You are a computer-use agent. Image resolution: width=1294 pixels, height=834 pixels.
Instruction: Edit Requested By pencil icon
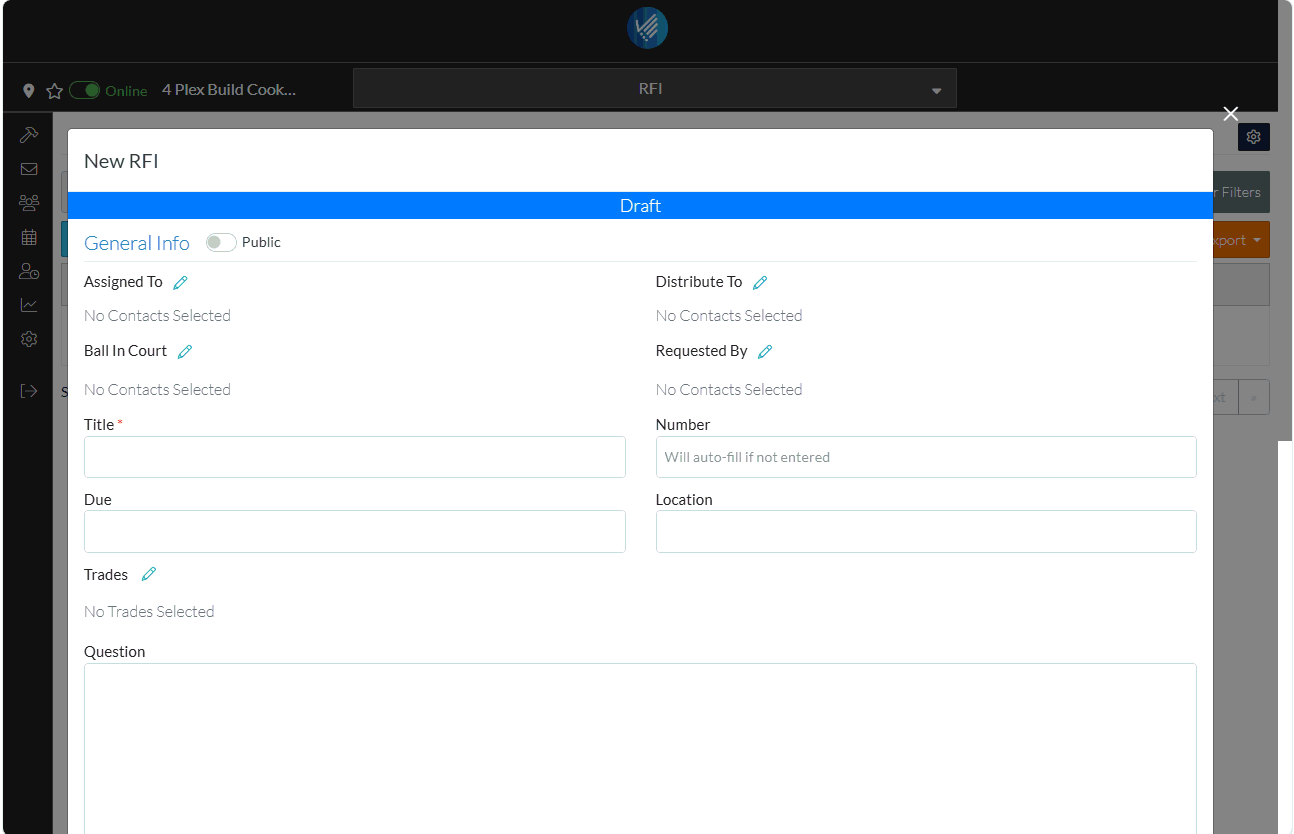click(765, 352)
